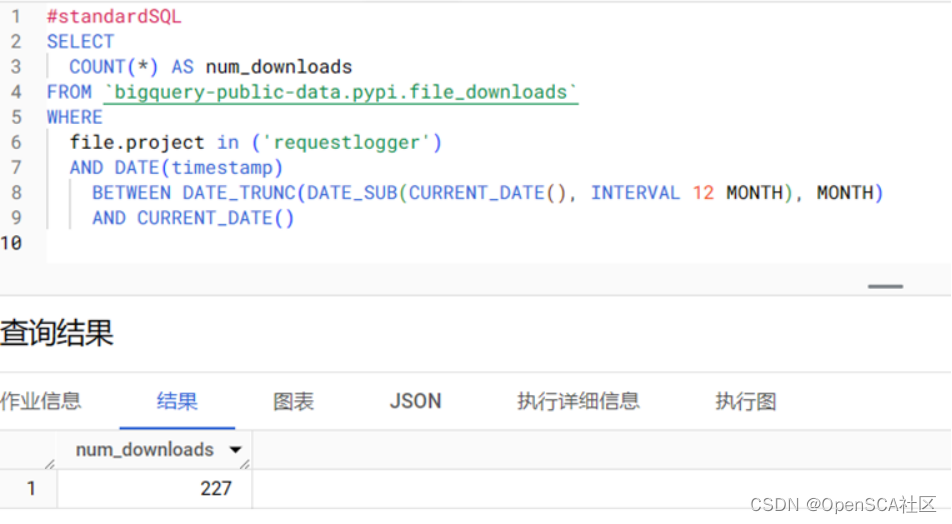Image resolution: width=952 pixels, height=524 pixels.
Task: Click the FROM keyword on line 4
Action: [69, 92]
